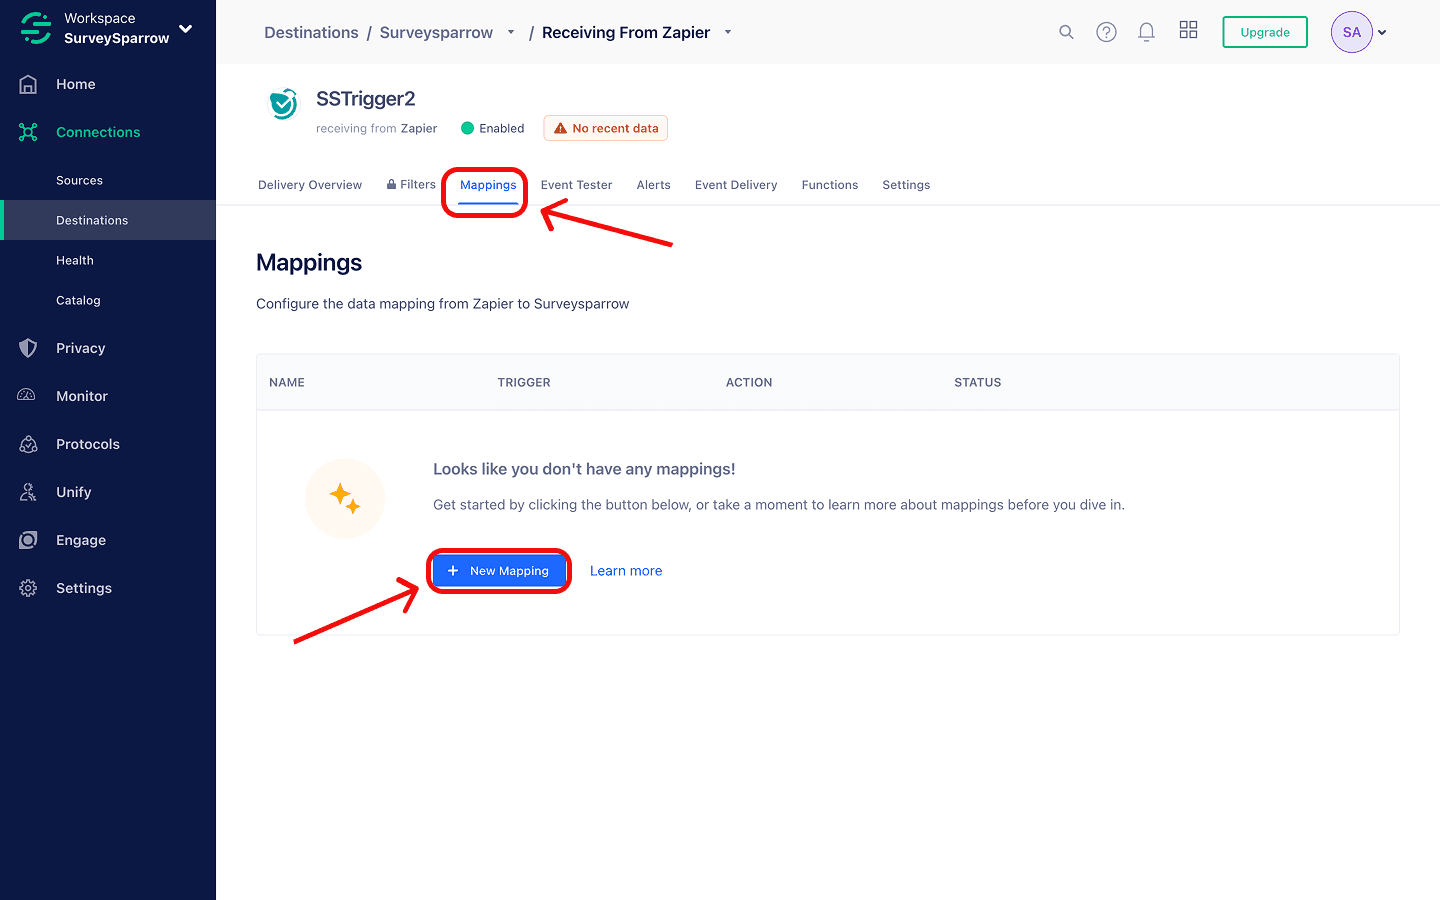The image size is (1440, 900).
Task: Expand the Workspace SurveySparrow switcher
Action: [185, 28]
